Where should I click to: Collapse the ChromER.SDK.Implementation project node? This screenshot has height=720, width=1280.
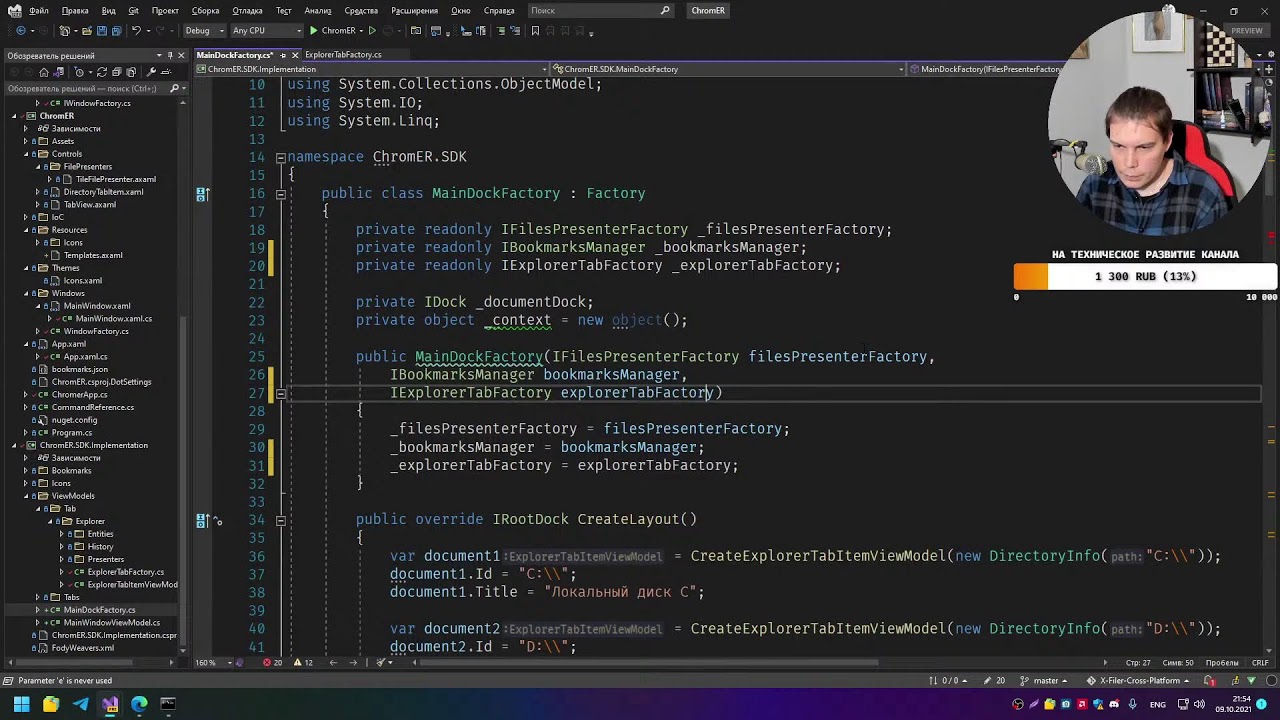pyautogui.click(x=16, y=445)
